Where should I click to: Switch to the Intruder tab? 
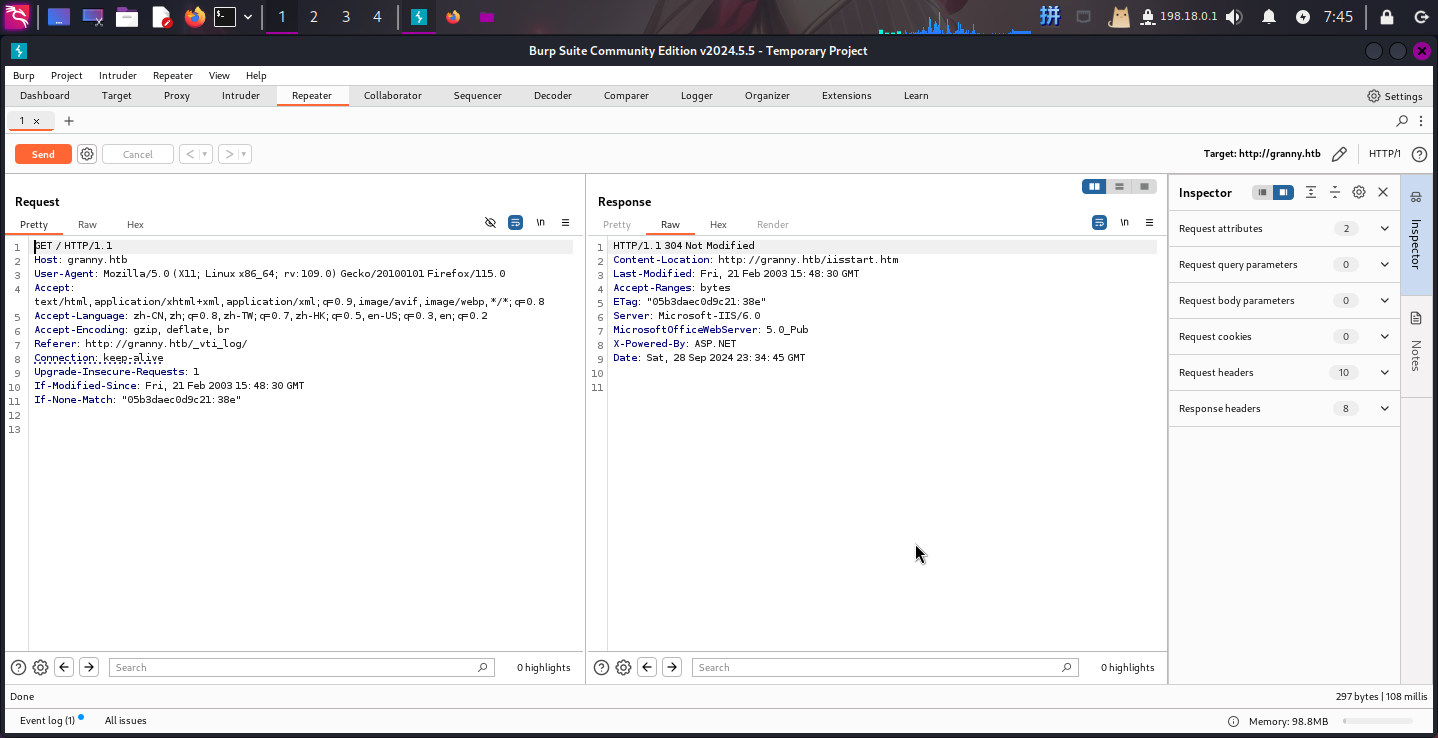241,96
